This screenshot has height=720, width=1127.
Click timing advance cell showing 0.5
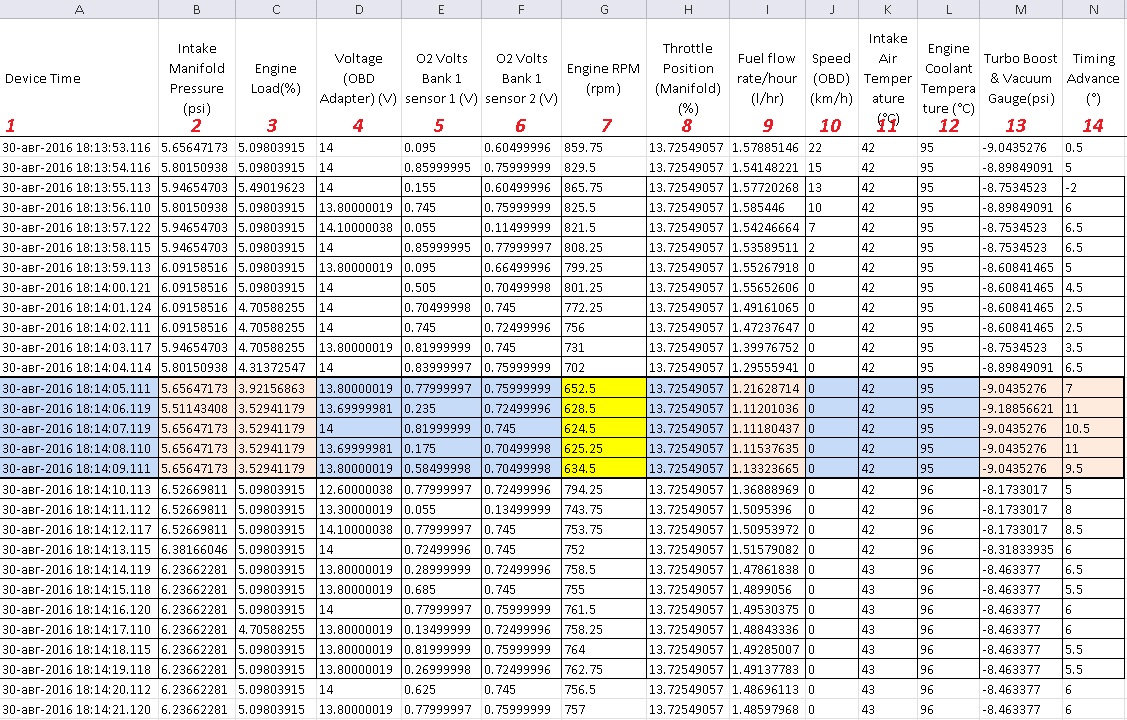click(1093, 147)
